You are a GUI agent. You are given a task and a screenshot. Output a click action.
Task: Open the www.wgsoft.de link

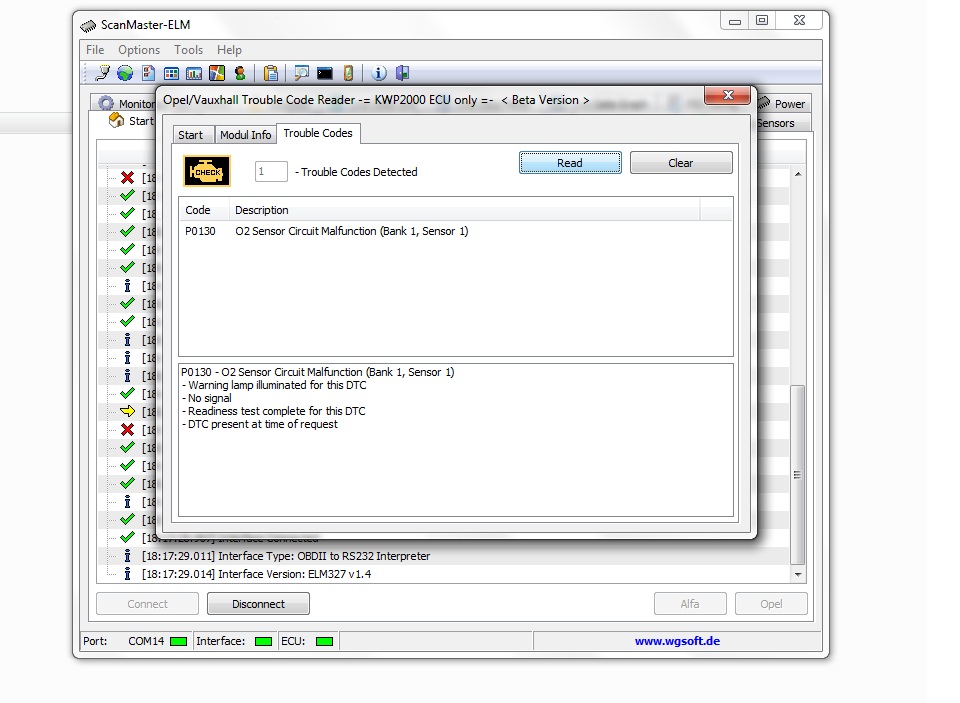(677, 641)
